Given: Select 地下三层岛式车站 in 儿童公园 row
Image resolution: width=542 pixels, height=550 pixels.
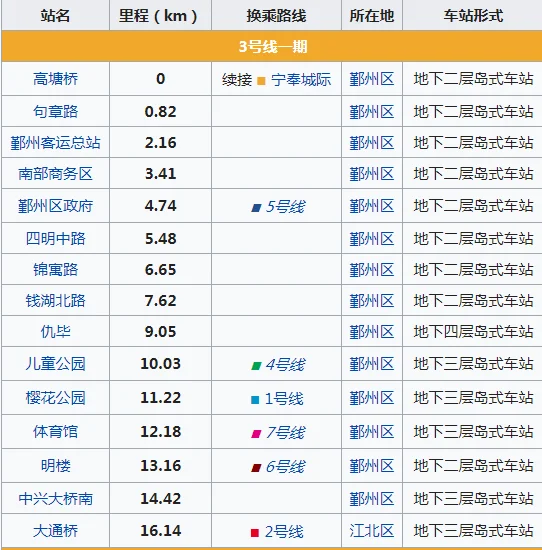Looking at the screenshot, I should [x=473, y=364].
